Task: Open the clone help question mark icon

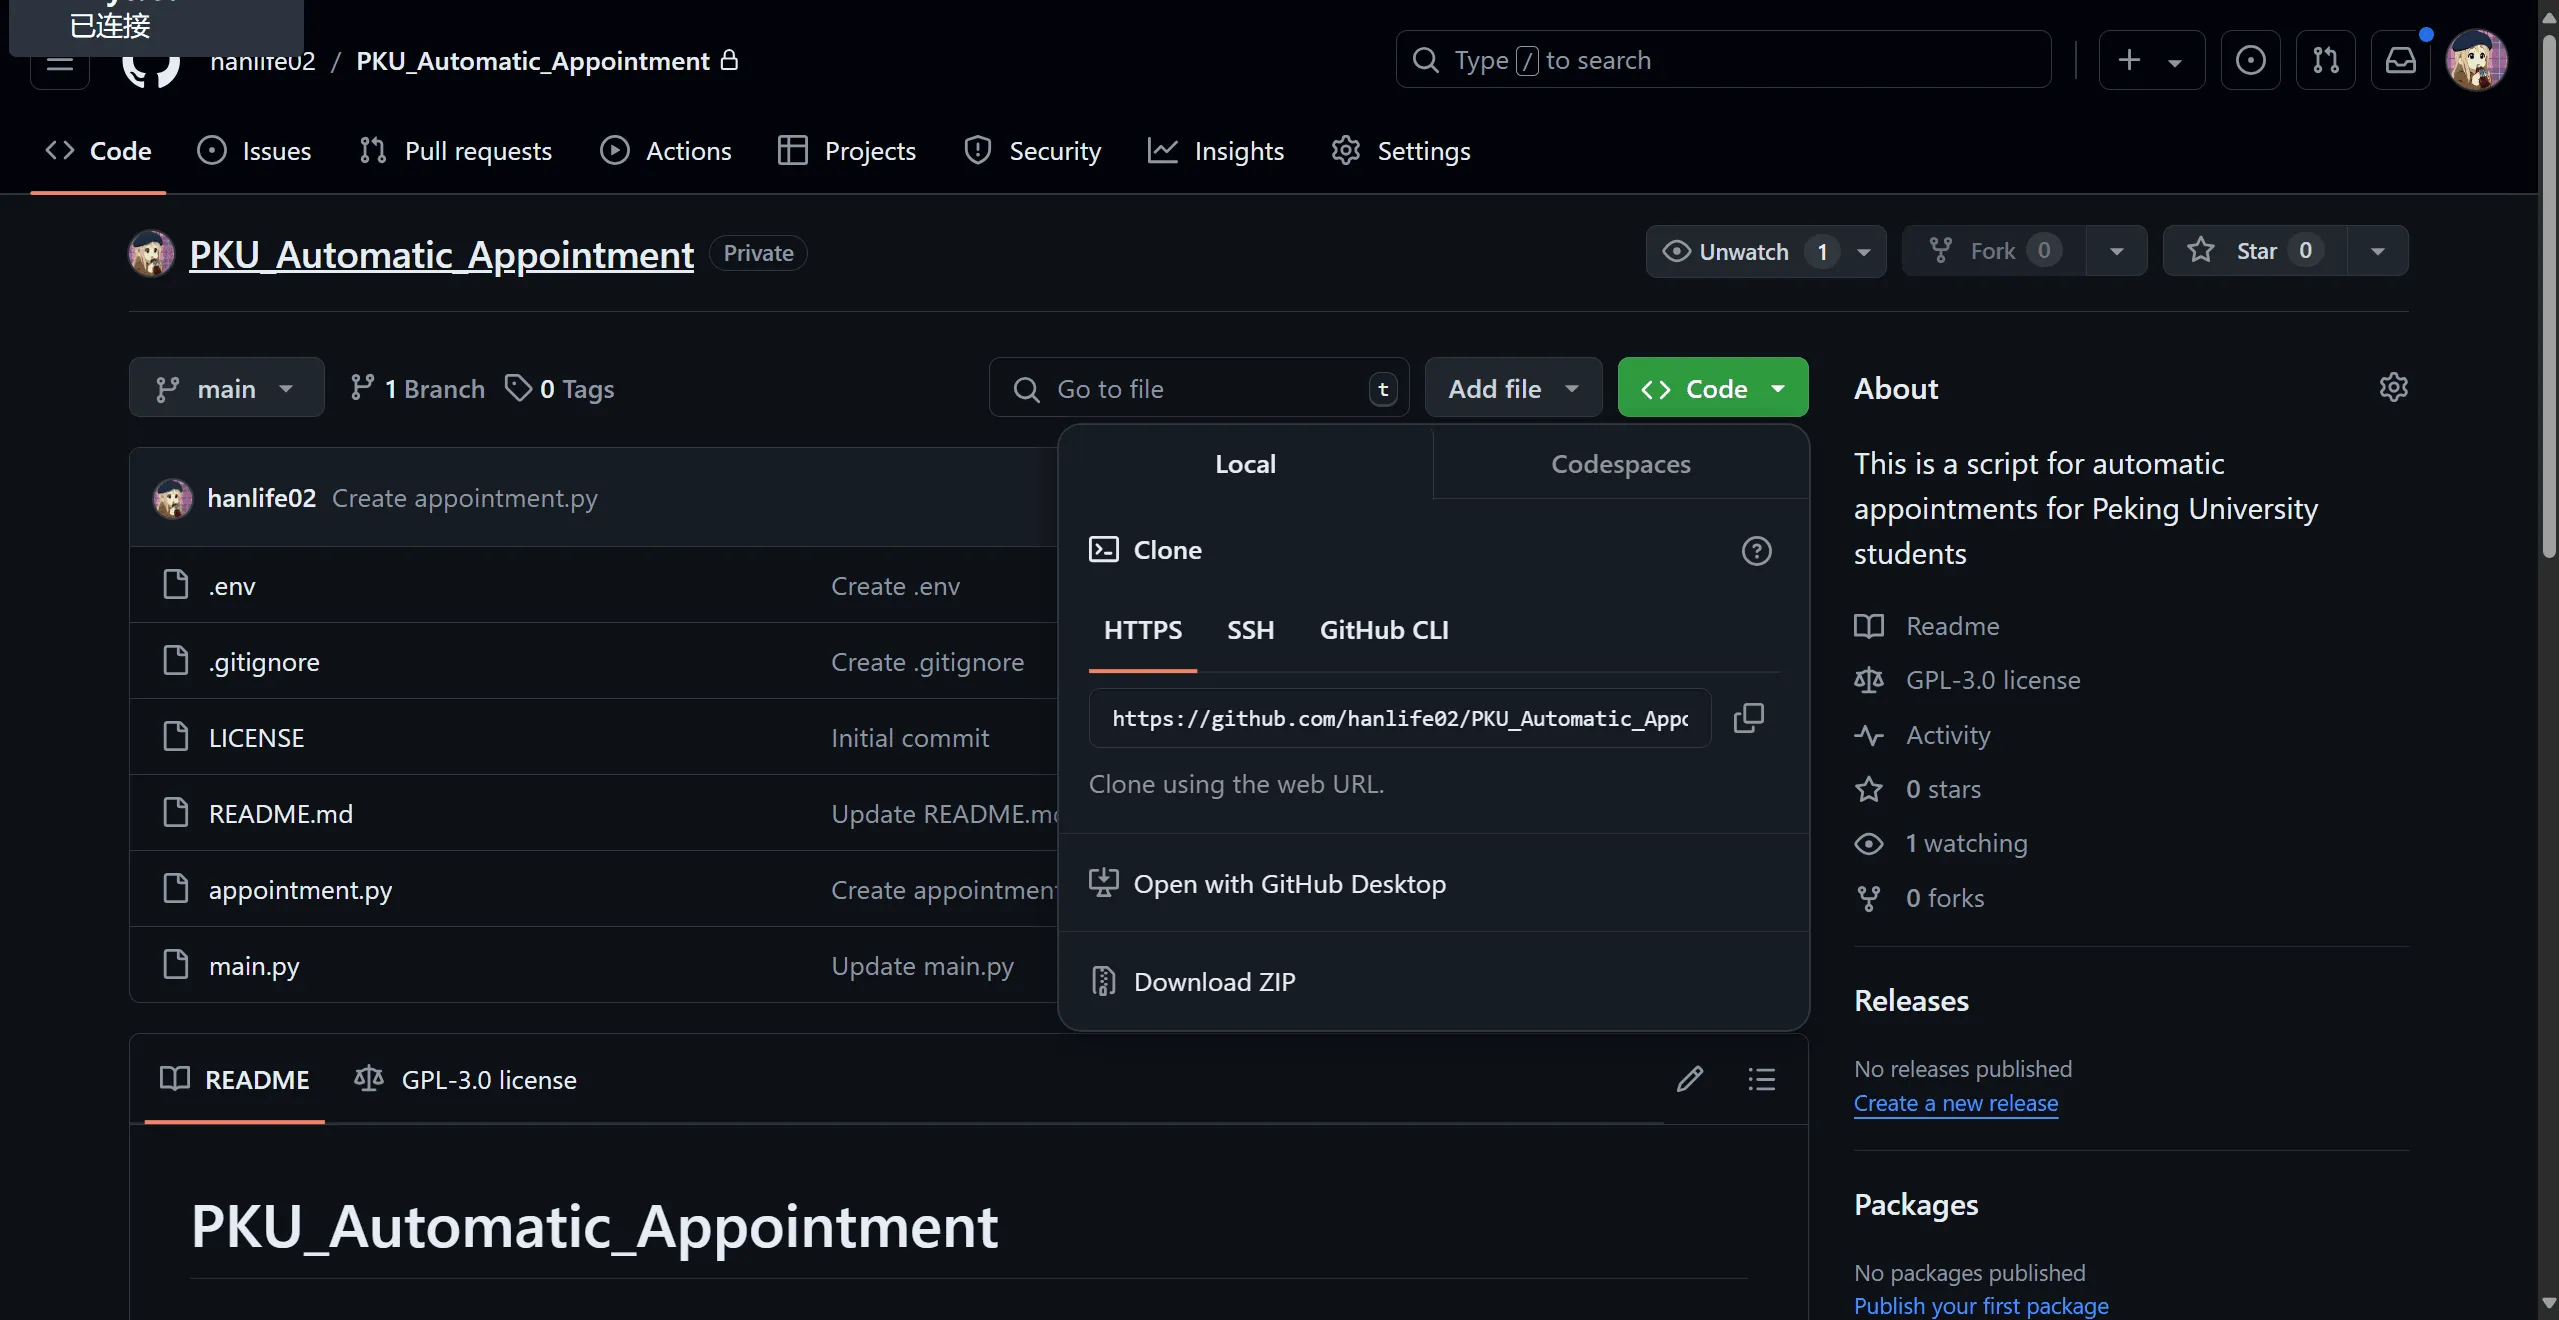Action: 1756,551
